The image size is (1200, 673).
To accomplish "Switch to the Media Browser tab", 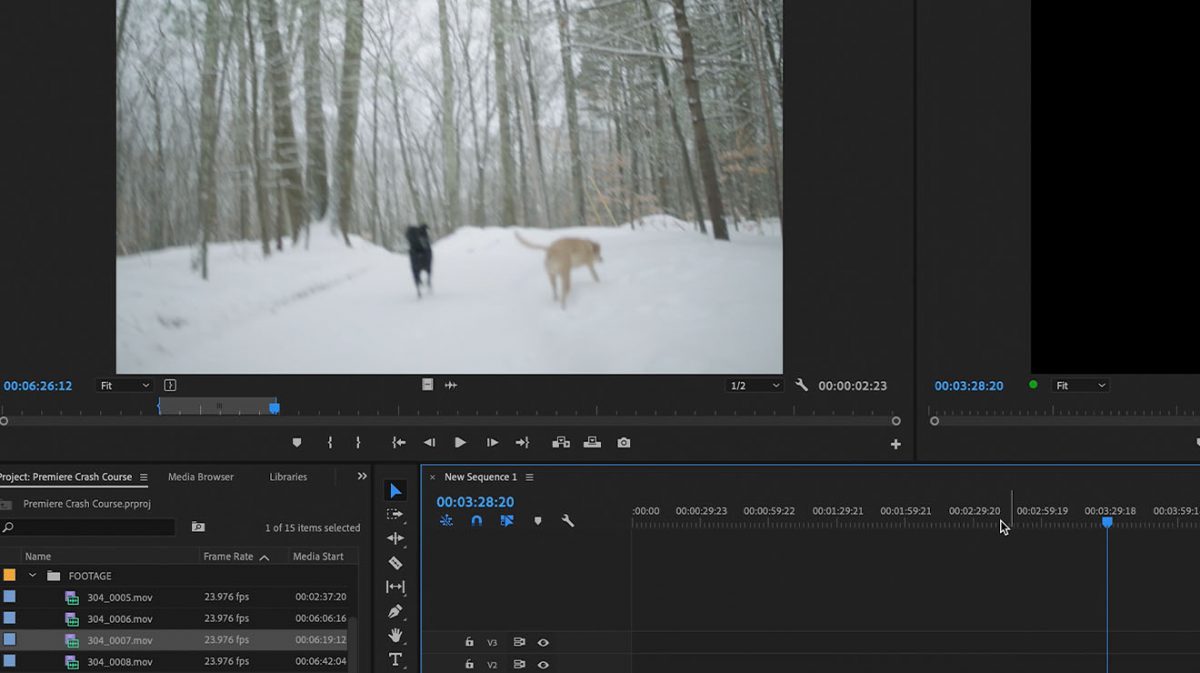I will (x=200, y=477).
